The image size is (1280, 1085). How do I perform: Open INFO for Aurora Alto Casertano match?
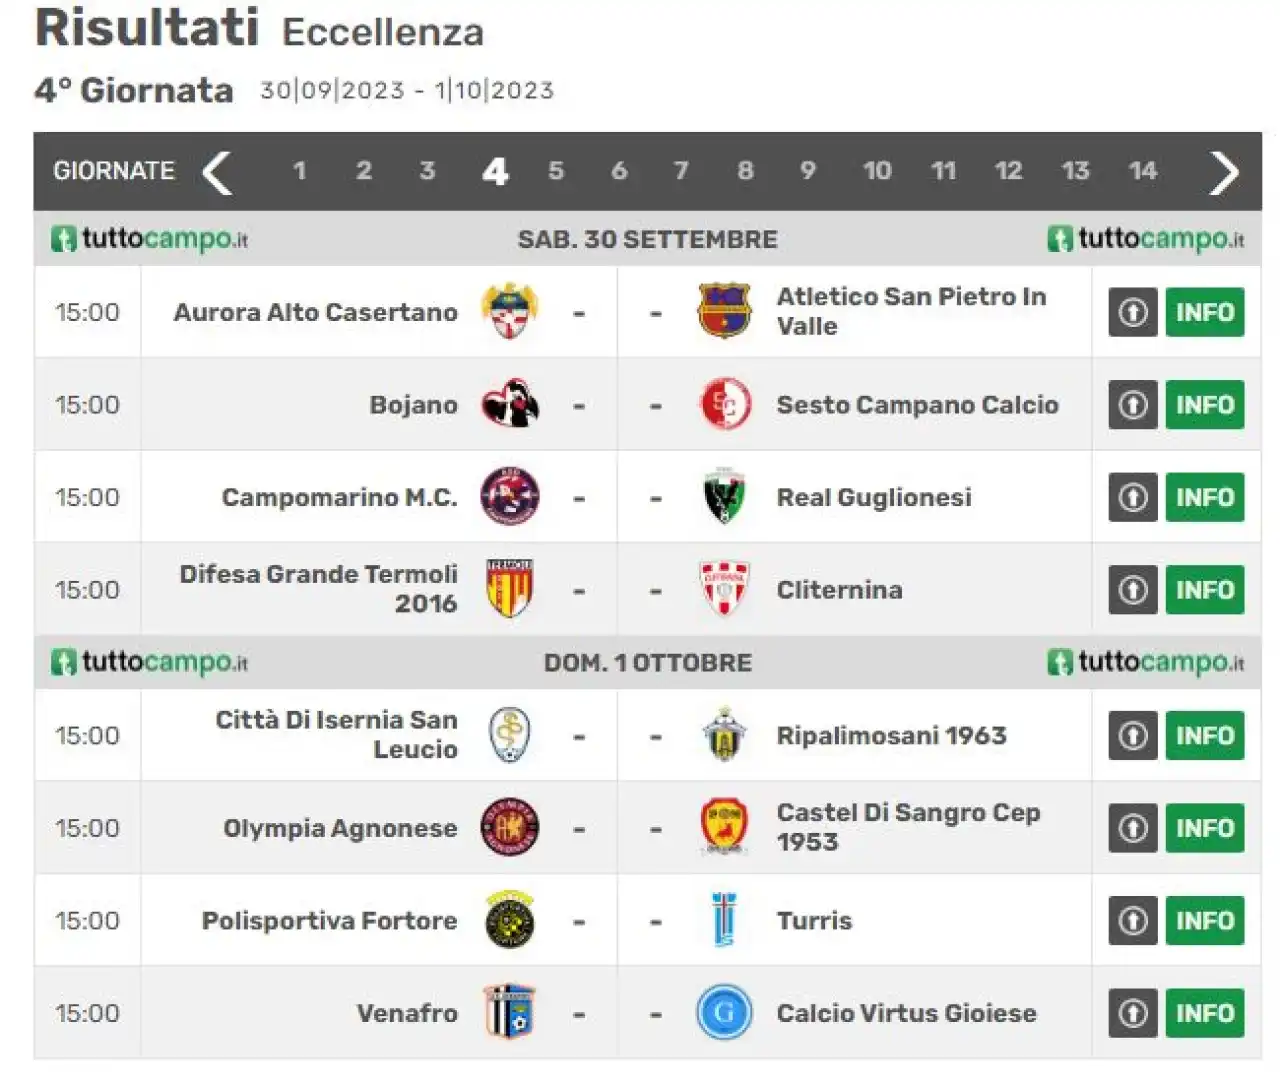coord(1205,312)
